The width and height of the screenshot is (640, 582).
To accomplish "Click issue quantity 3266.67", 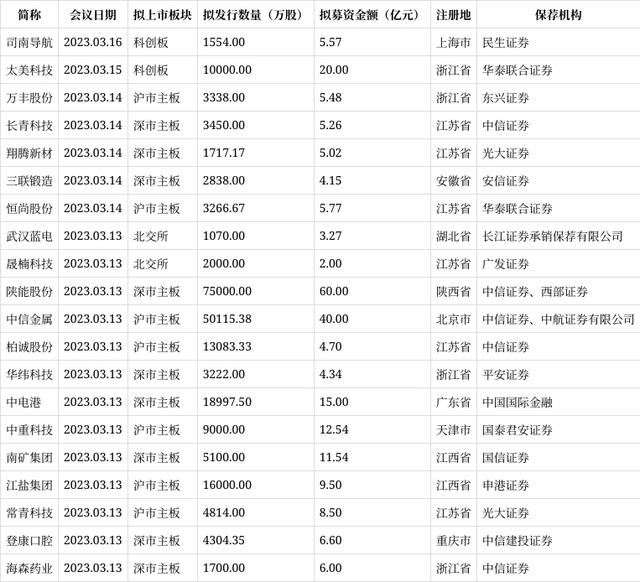I will pyautogui.click(x=224, y=209).
